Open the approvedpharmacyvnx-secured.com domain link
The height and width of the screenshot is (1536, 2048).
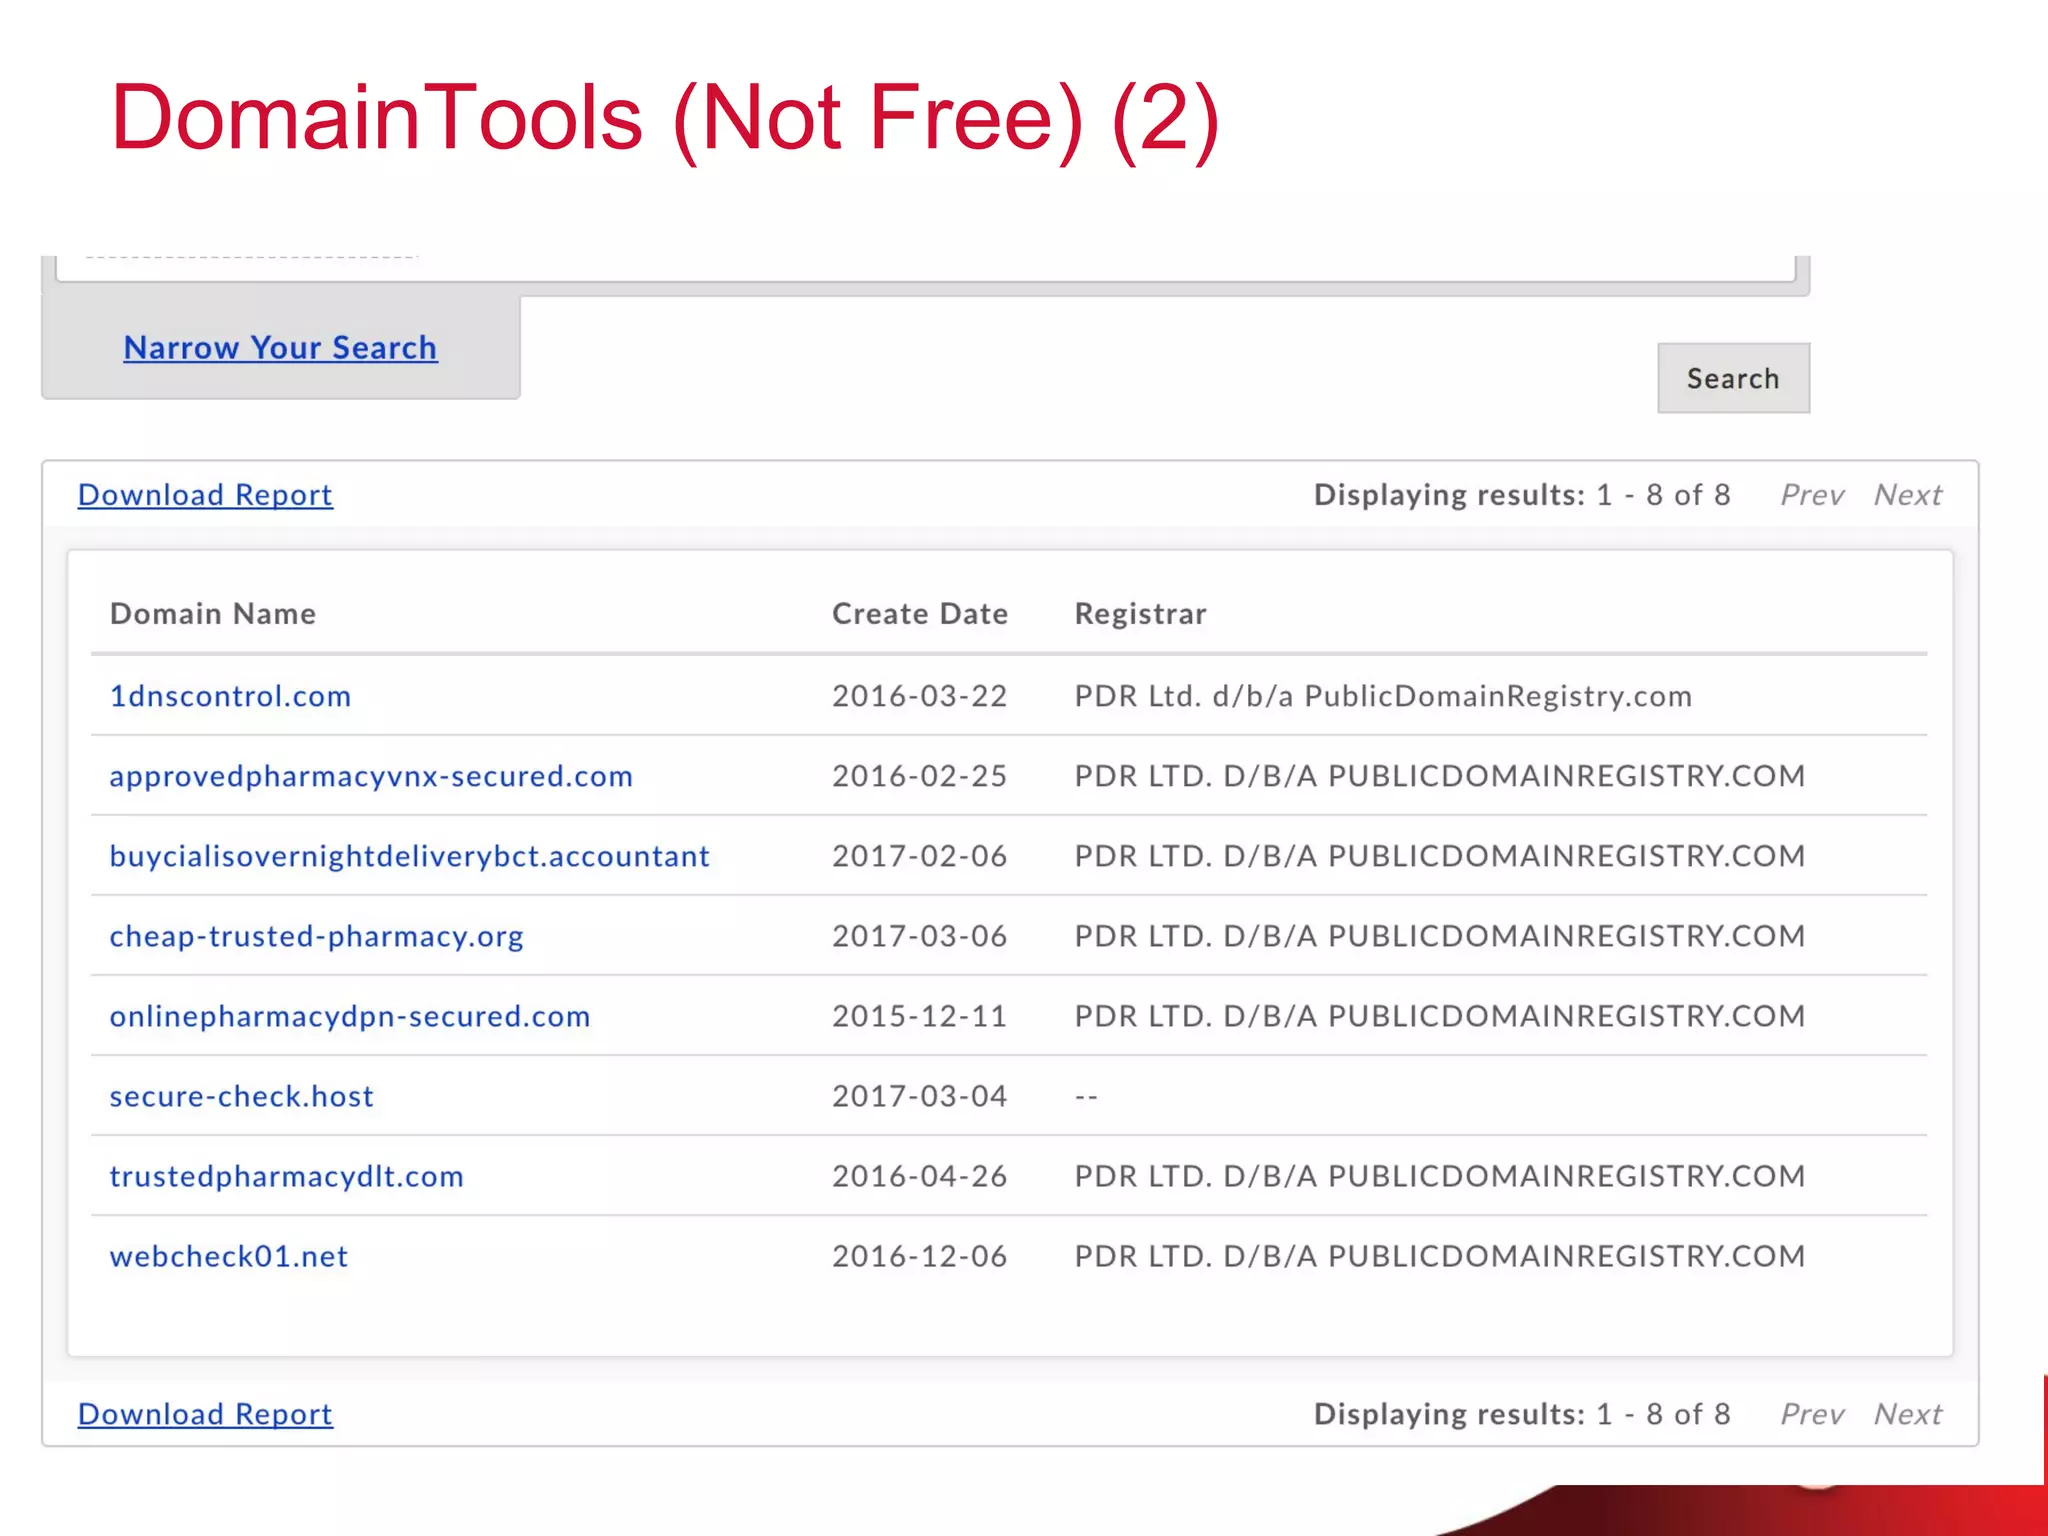[371, 776]
